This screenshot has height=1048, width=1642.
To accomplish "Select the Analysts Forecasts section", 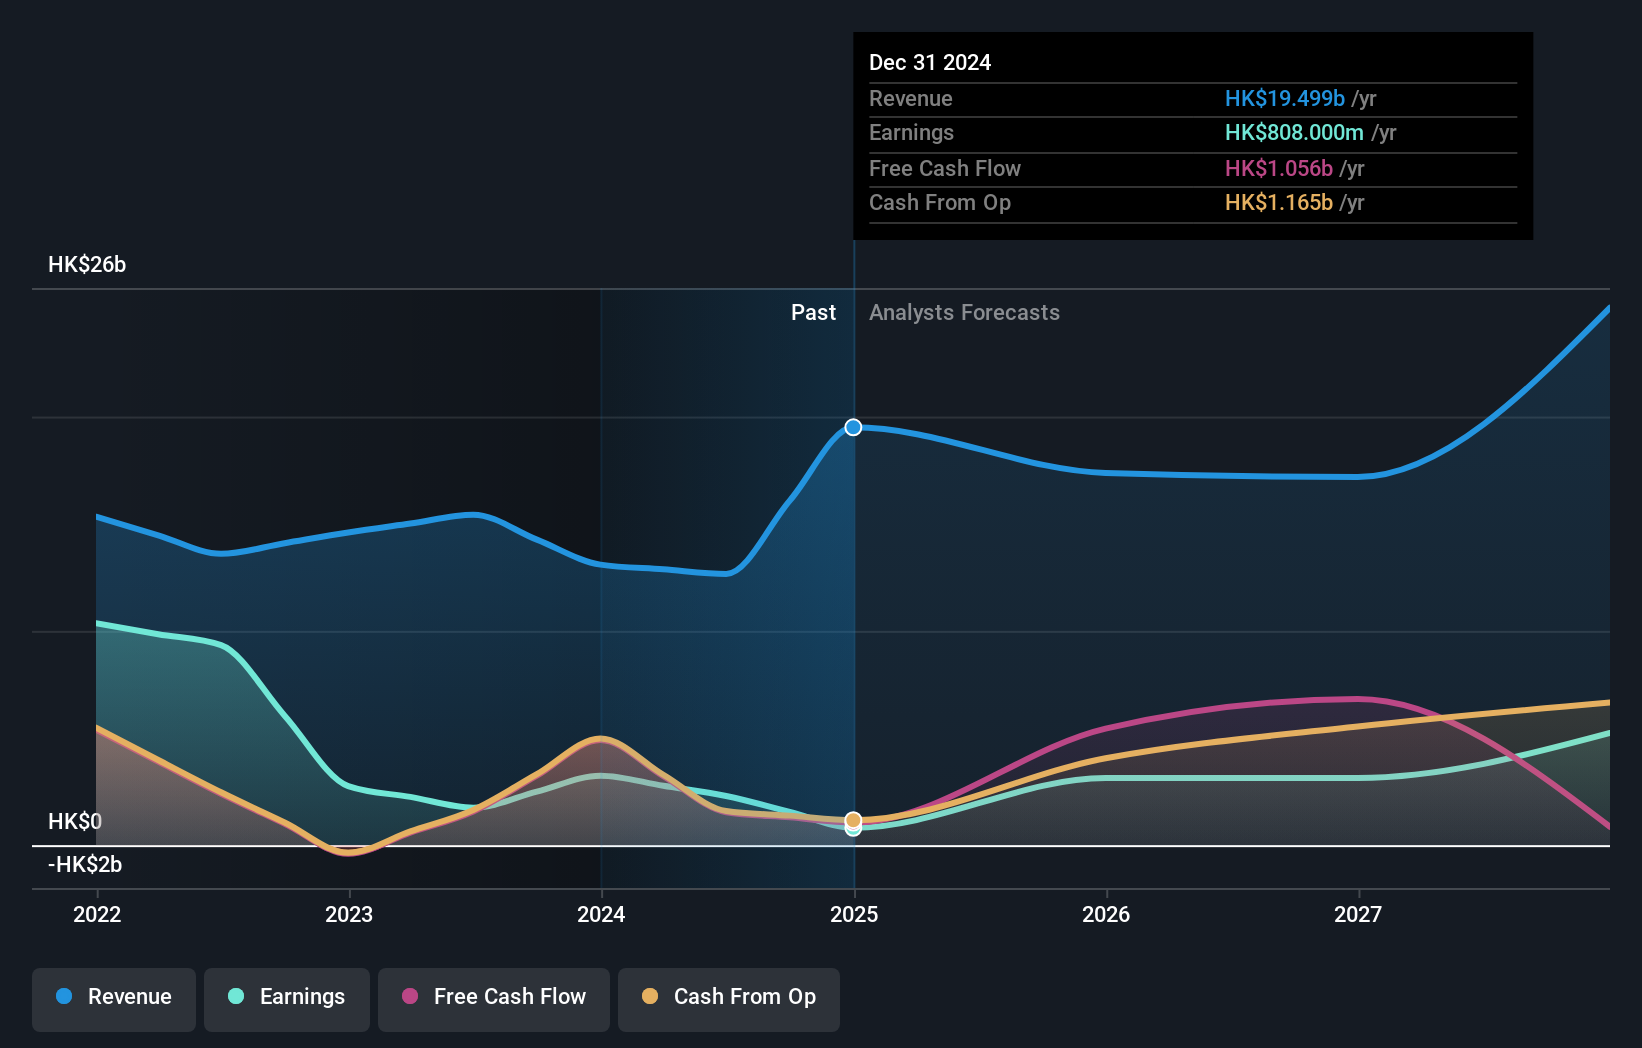I will click(964, 312).
